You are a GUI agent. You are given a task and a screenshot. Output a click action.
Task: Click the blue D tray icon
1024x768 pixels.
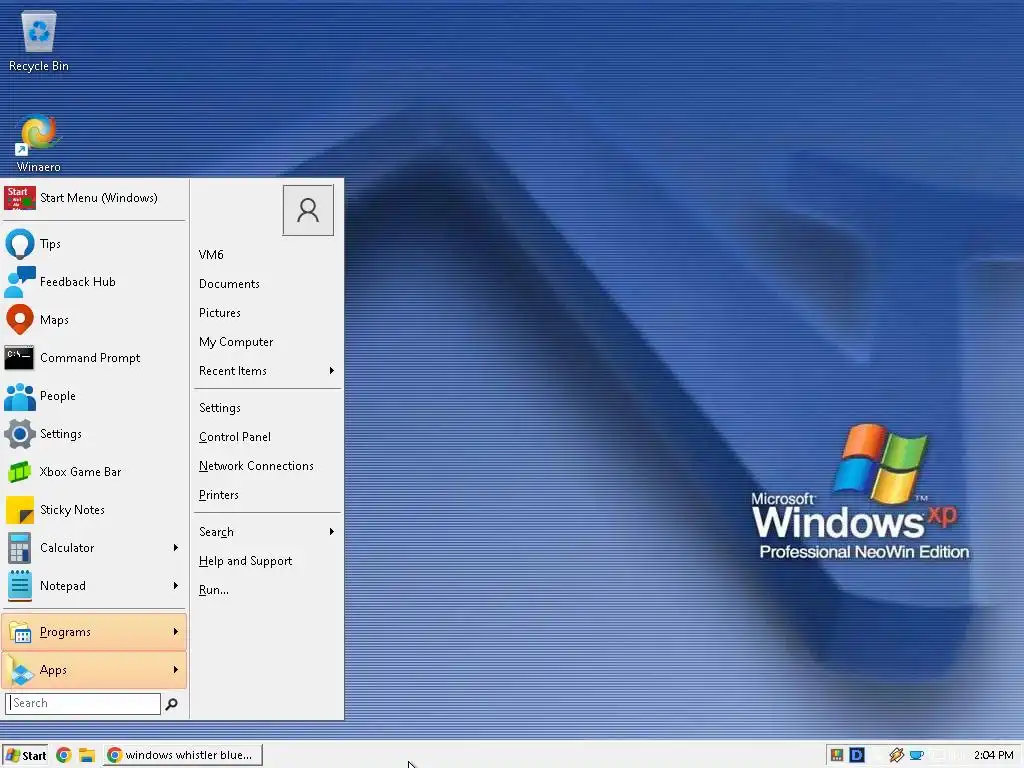[x=857, y=755]
